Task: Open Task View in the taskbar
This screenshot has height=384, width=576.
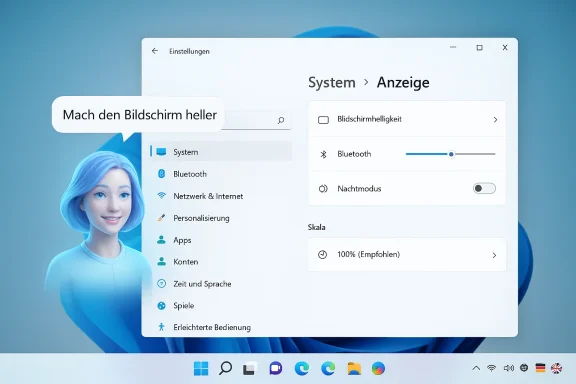Action: (x=250, y=368)
